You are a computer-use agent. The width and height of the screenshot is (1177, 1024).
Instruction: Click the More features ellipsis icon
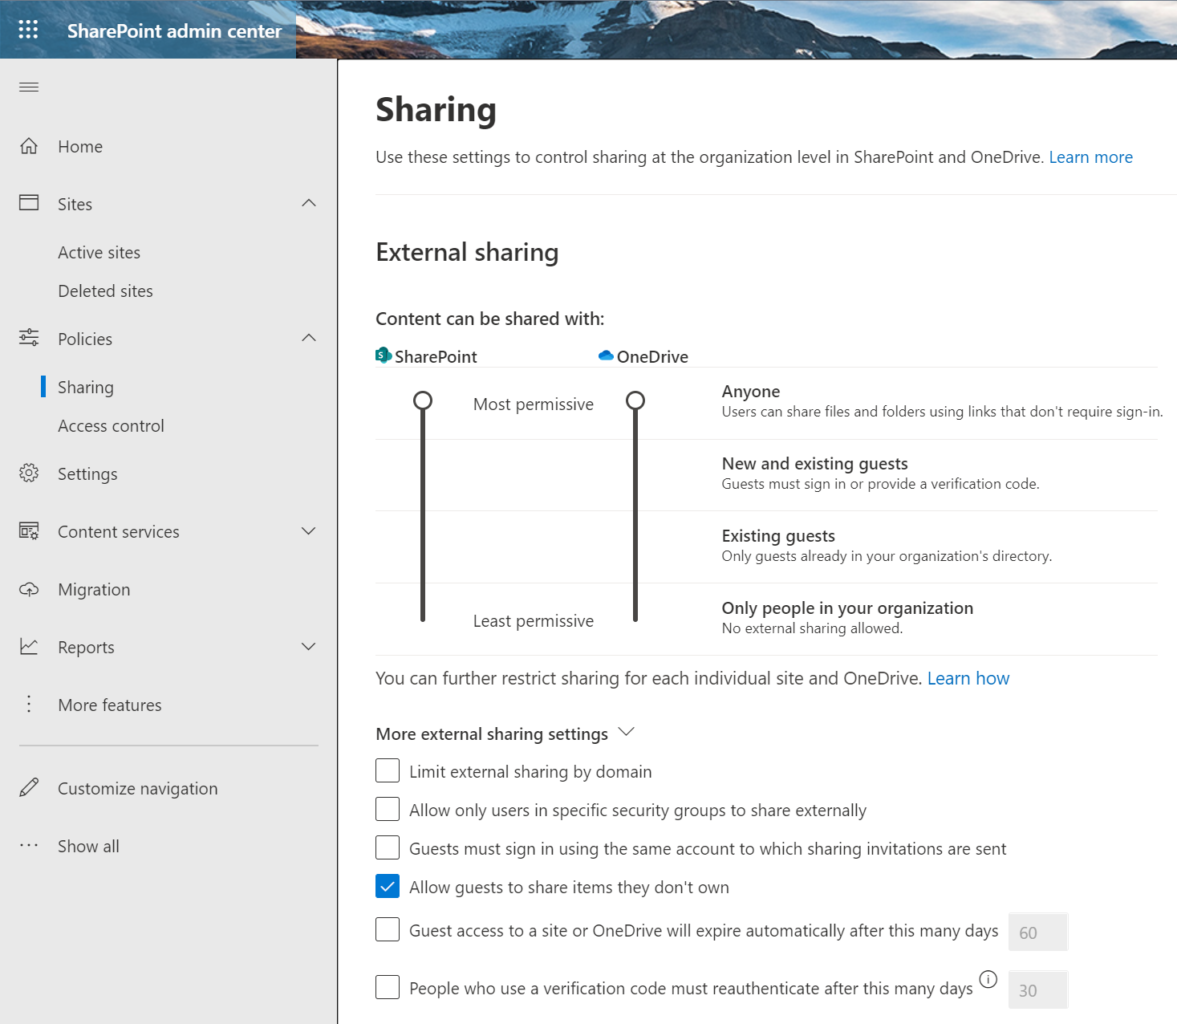pyautogui.click(x=29, y=704)
